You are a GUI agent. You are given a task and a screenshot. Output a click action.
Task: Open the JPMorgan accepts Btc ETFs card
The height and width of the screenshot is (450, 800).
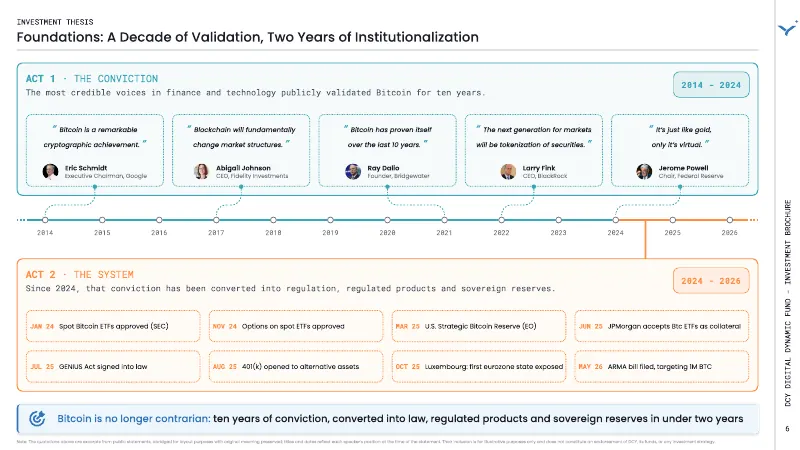pos(662,326)
